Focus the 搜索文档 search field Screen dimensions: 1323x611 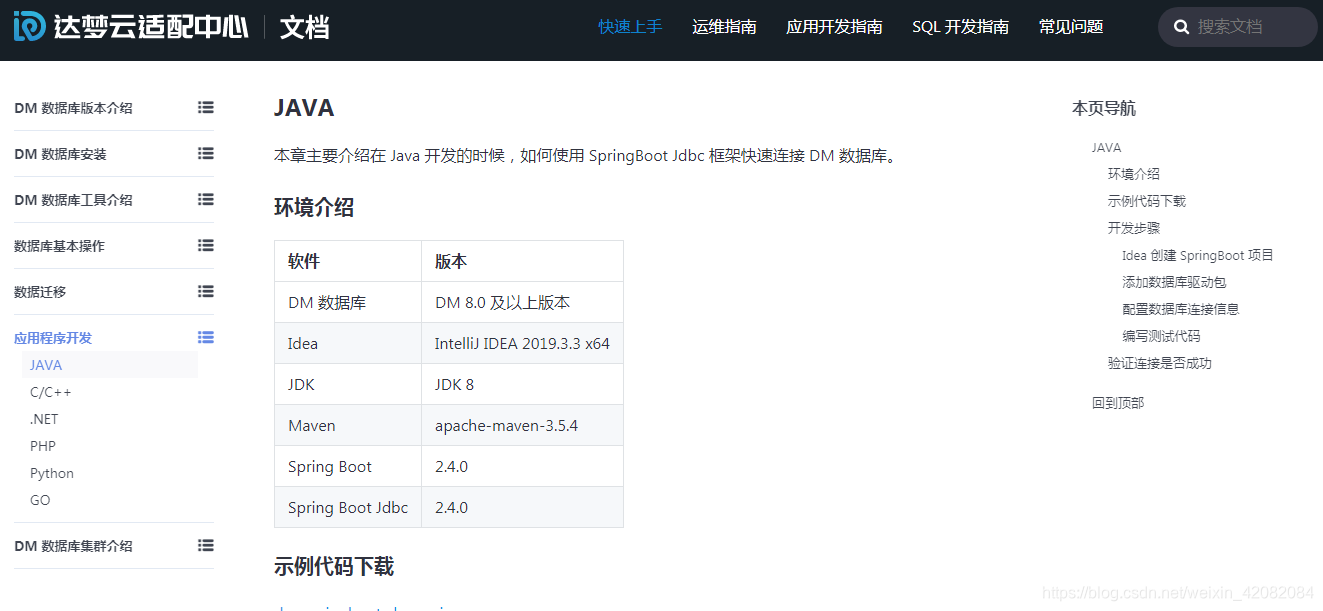click(x=1237, y=27)
